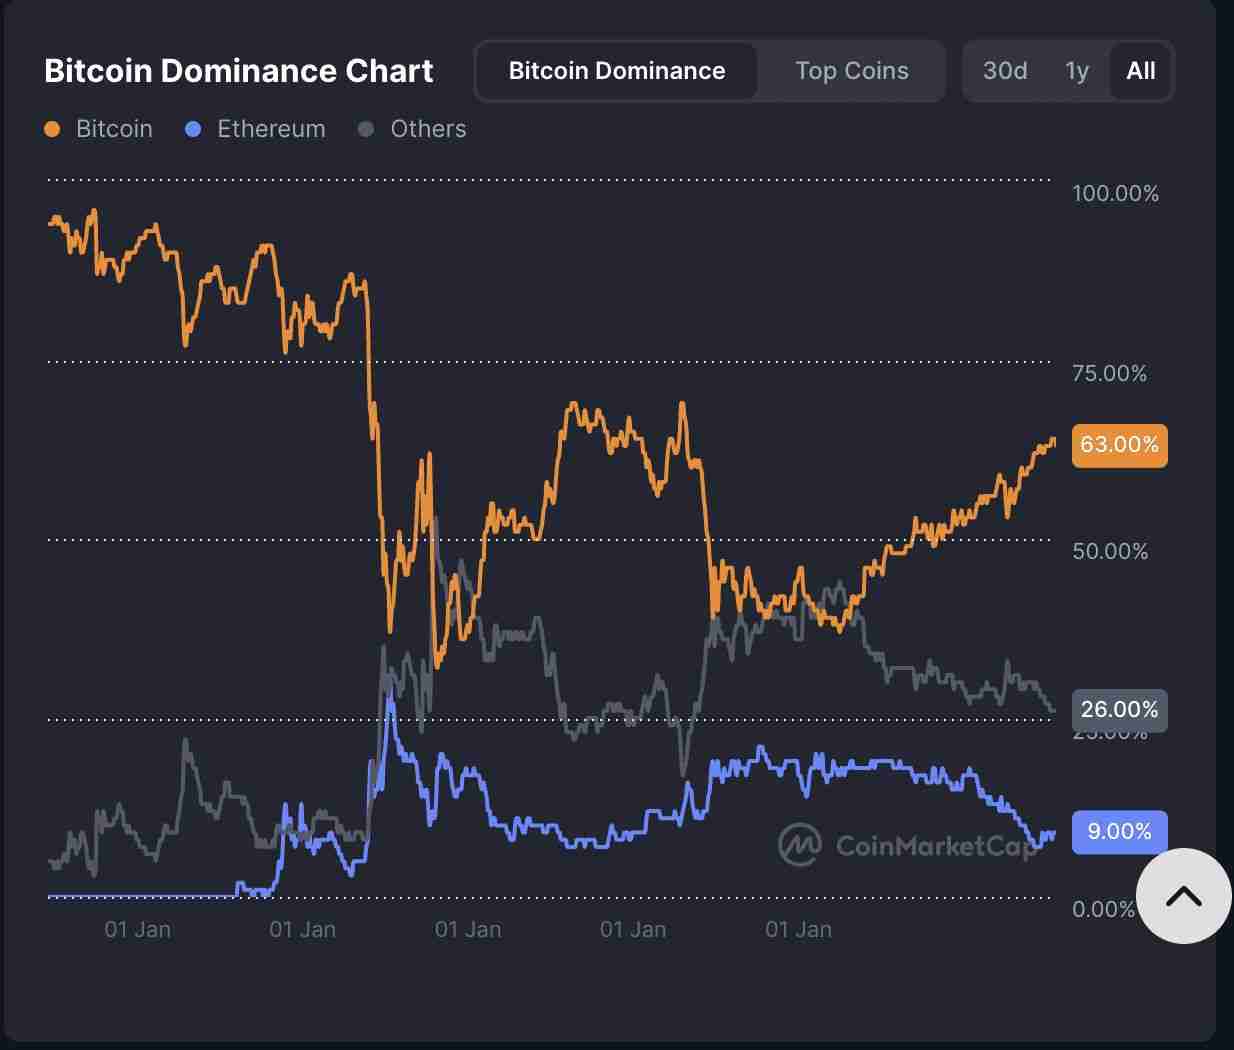The width and height of the screenshot is (1234, 1050).
Task: Click the gray 26.00% Others value badge
Action: [x=1119, y=710]
